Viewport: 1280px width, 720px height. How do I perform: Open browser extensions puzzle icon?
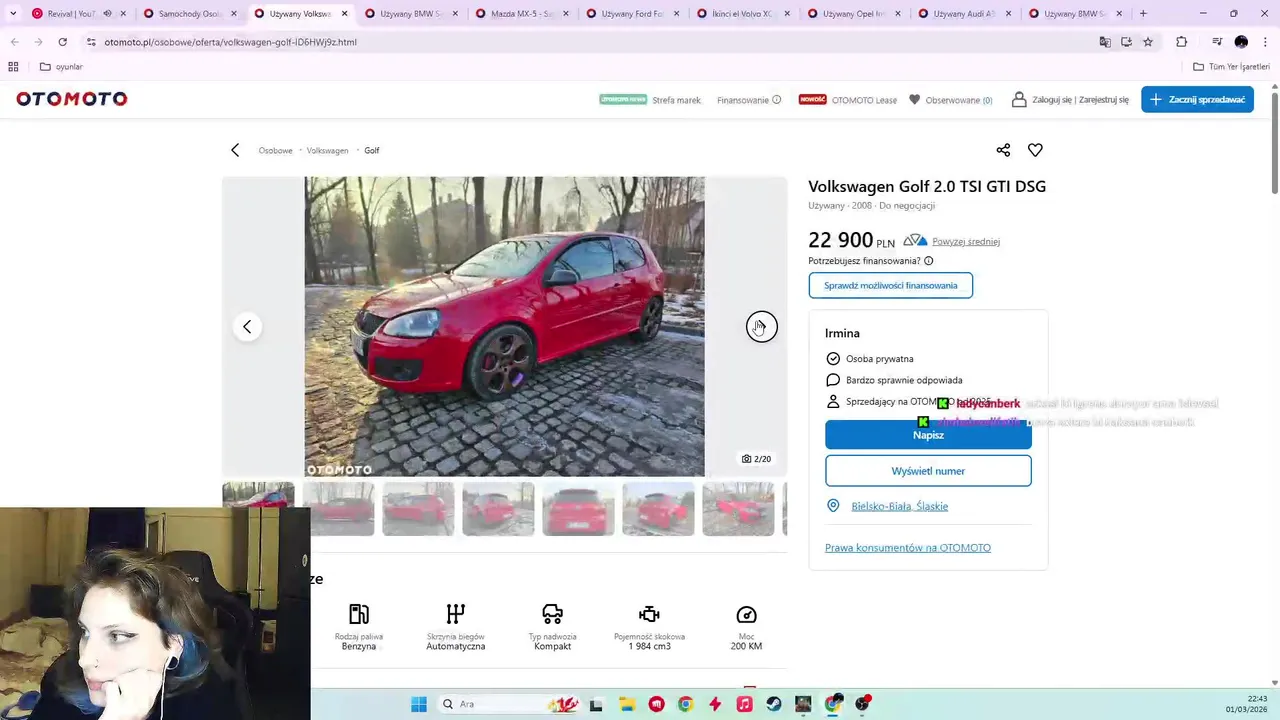1181,42
